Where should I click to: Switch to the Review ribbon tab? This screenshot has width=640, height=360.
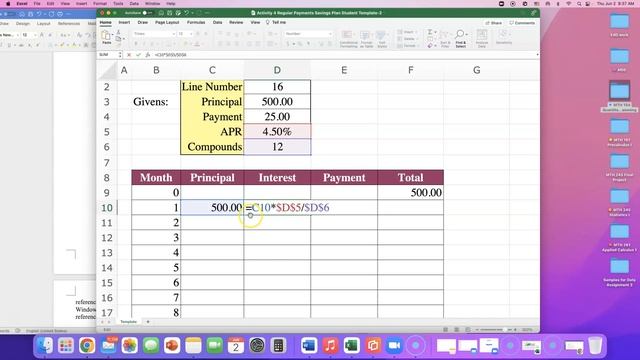coord(236,22)
